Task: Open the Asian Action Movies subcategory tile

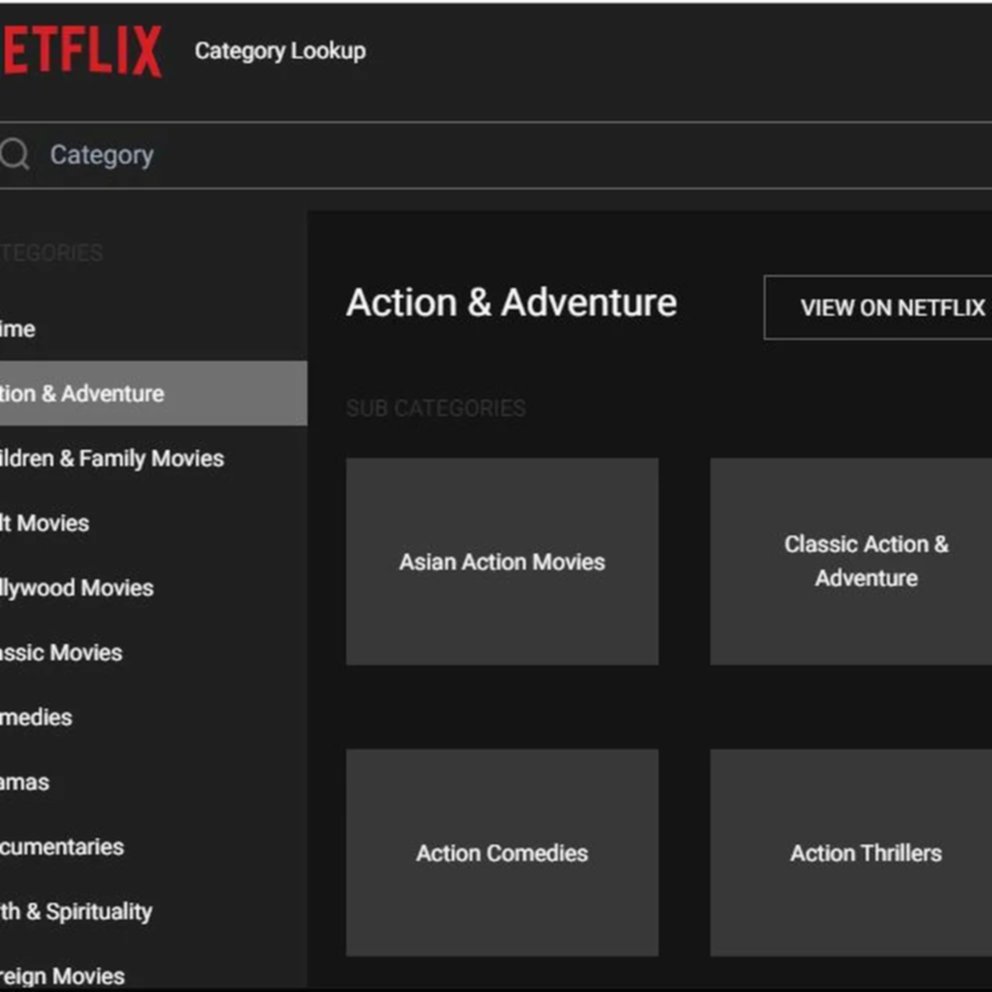Action: point(502,562)
